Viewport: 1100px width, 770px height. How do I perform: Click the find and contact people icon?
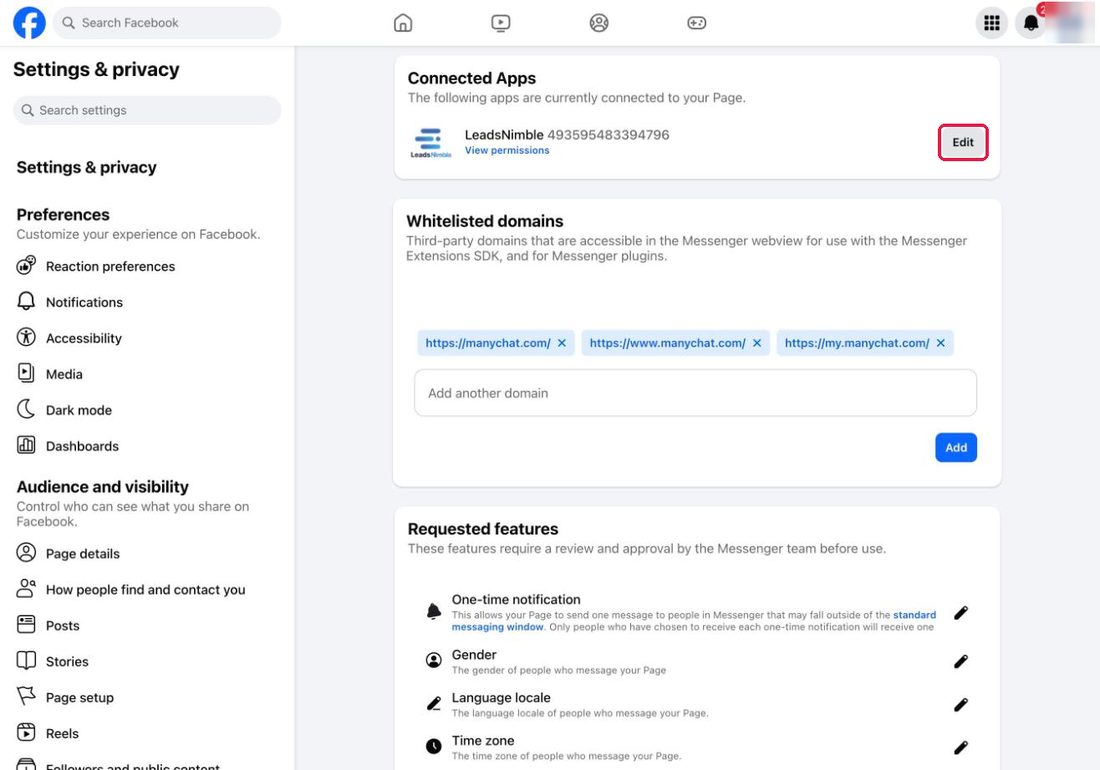coord(26,588)
